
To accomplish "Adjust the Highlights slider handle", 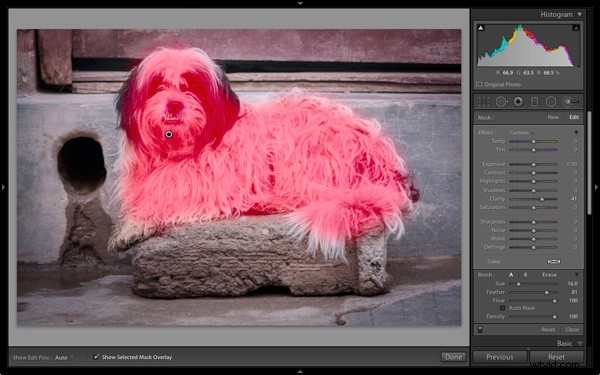I will coord(533,181).
